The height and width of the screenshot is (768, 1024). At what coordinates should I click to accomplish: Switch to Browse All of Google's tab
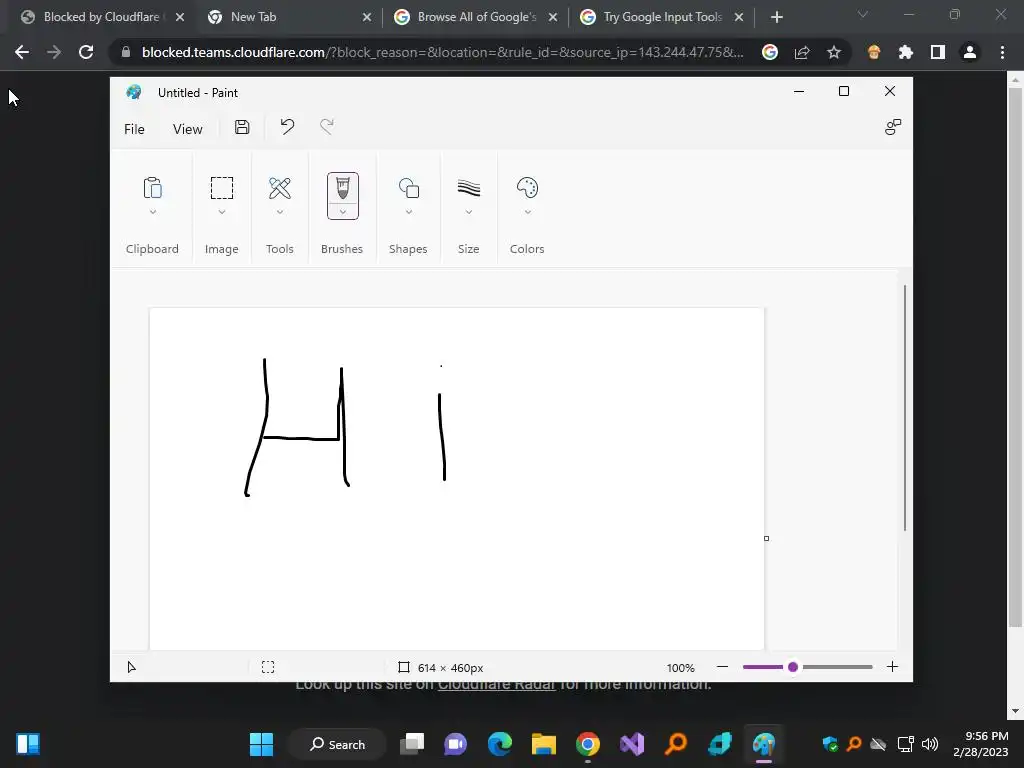tap(477, 17)
